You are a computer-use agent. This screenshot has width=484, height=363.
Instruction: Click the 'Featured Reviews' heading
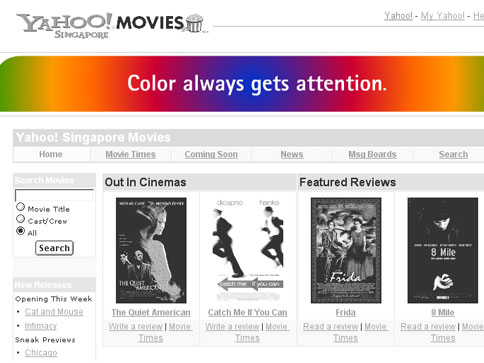tap(348, 182)
